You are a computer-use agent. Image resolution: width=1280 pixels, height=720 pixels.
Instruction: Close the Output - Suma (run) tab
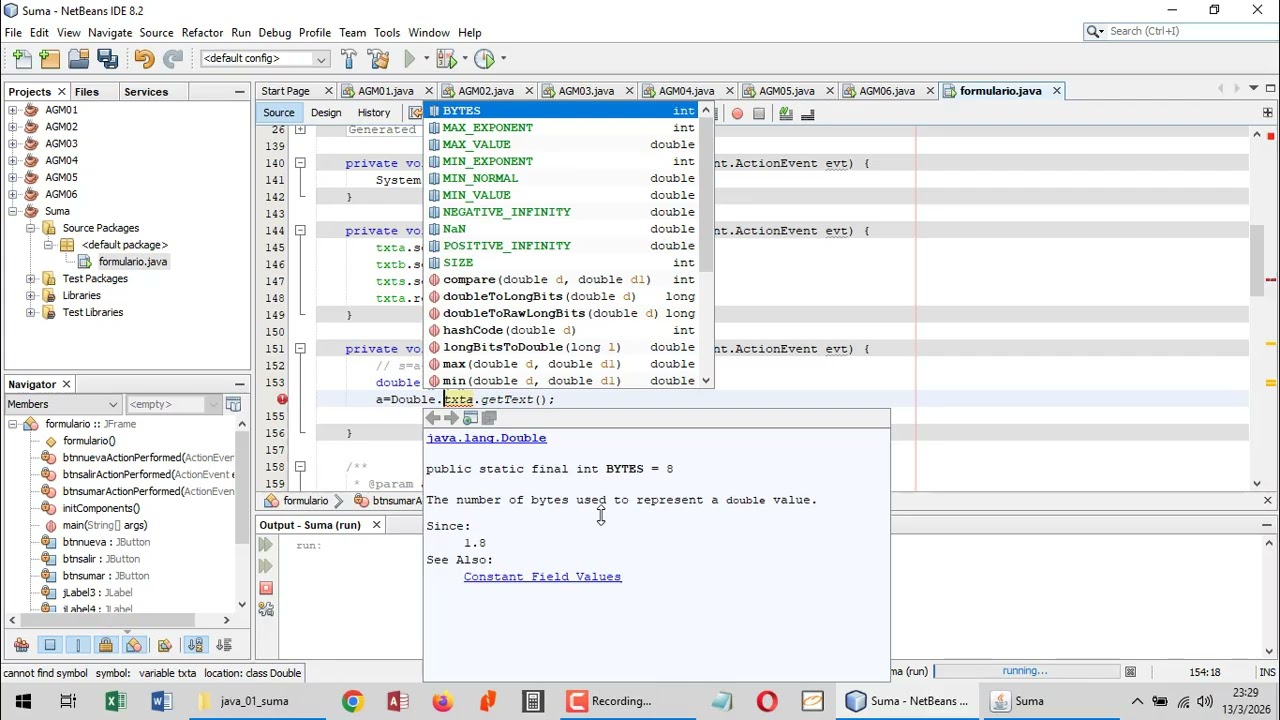coord(376,525)
